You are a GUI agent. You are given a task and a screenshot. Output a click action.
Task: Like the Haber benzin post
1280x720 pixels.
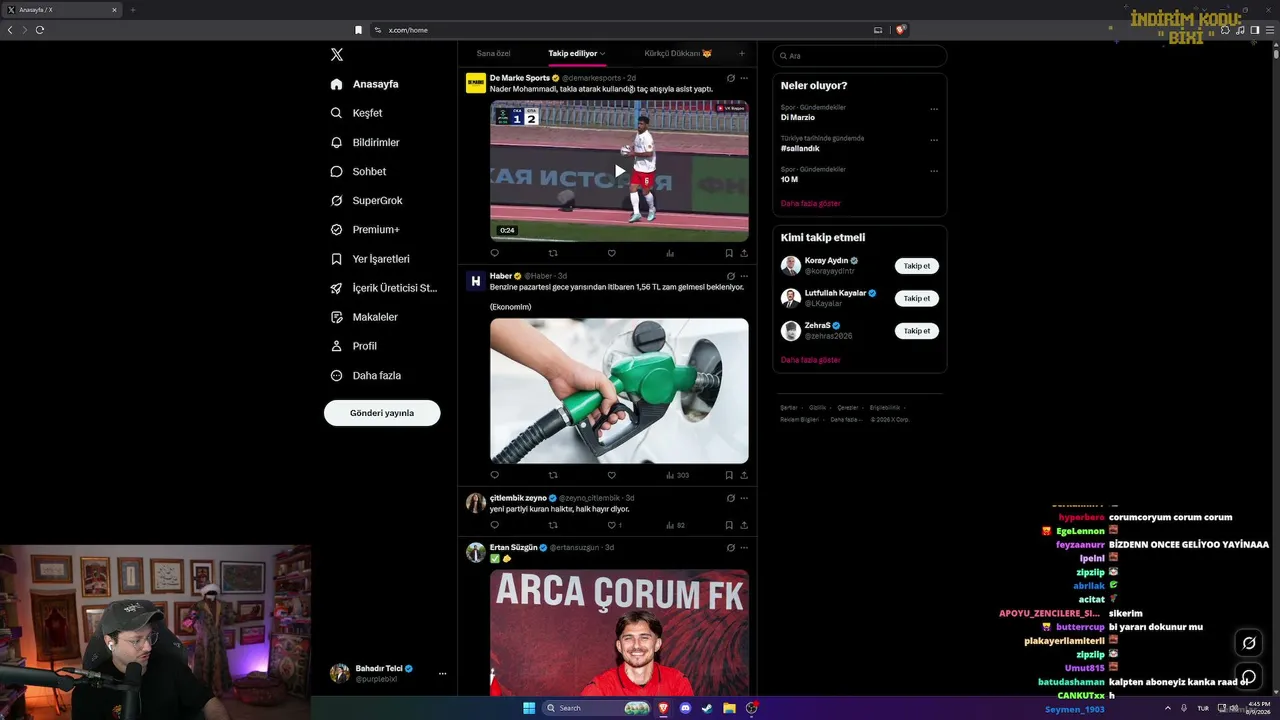point(611,476)
